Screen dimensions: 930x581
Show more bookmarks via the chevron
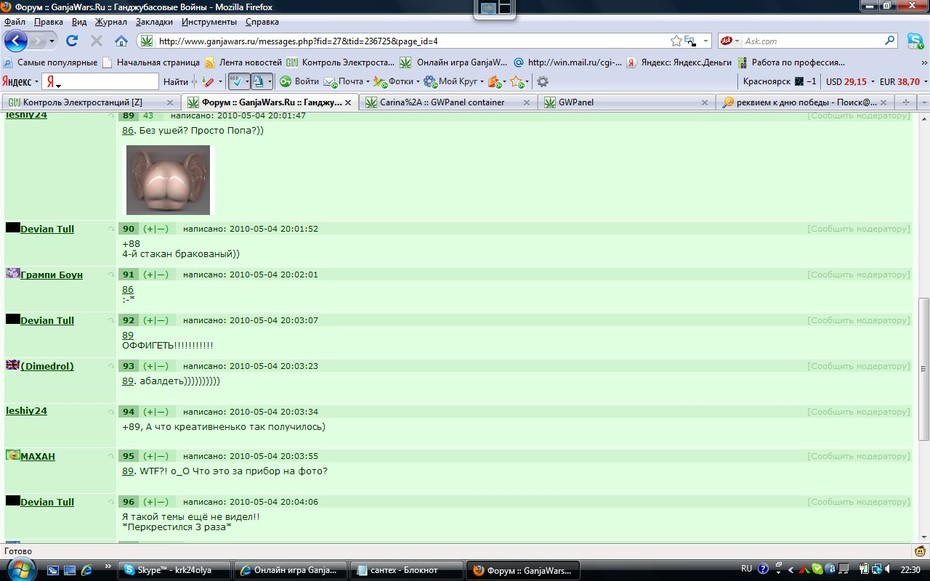[x=923, y=62]
